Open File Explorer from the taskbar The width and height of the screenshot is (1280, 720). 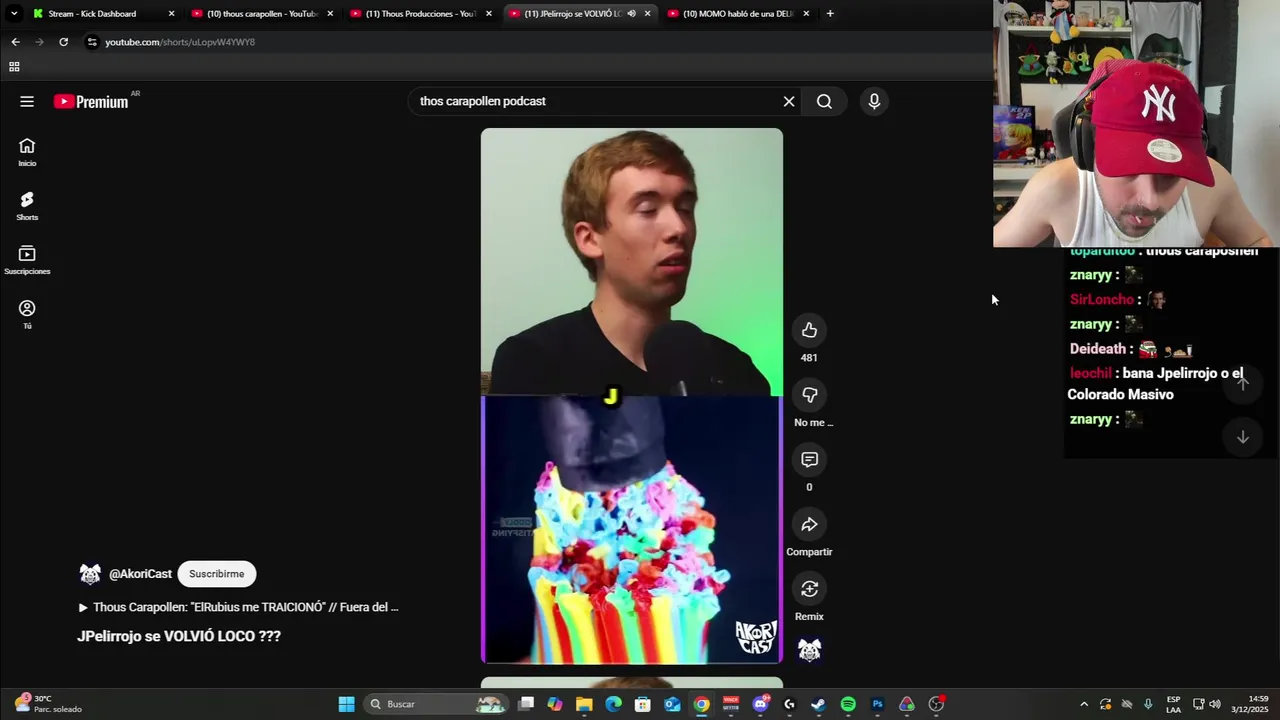(x=584, y=704)
